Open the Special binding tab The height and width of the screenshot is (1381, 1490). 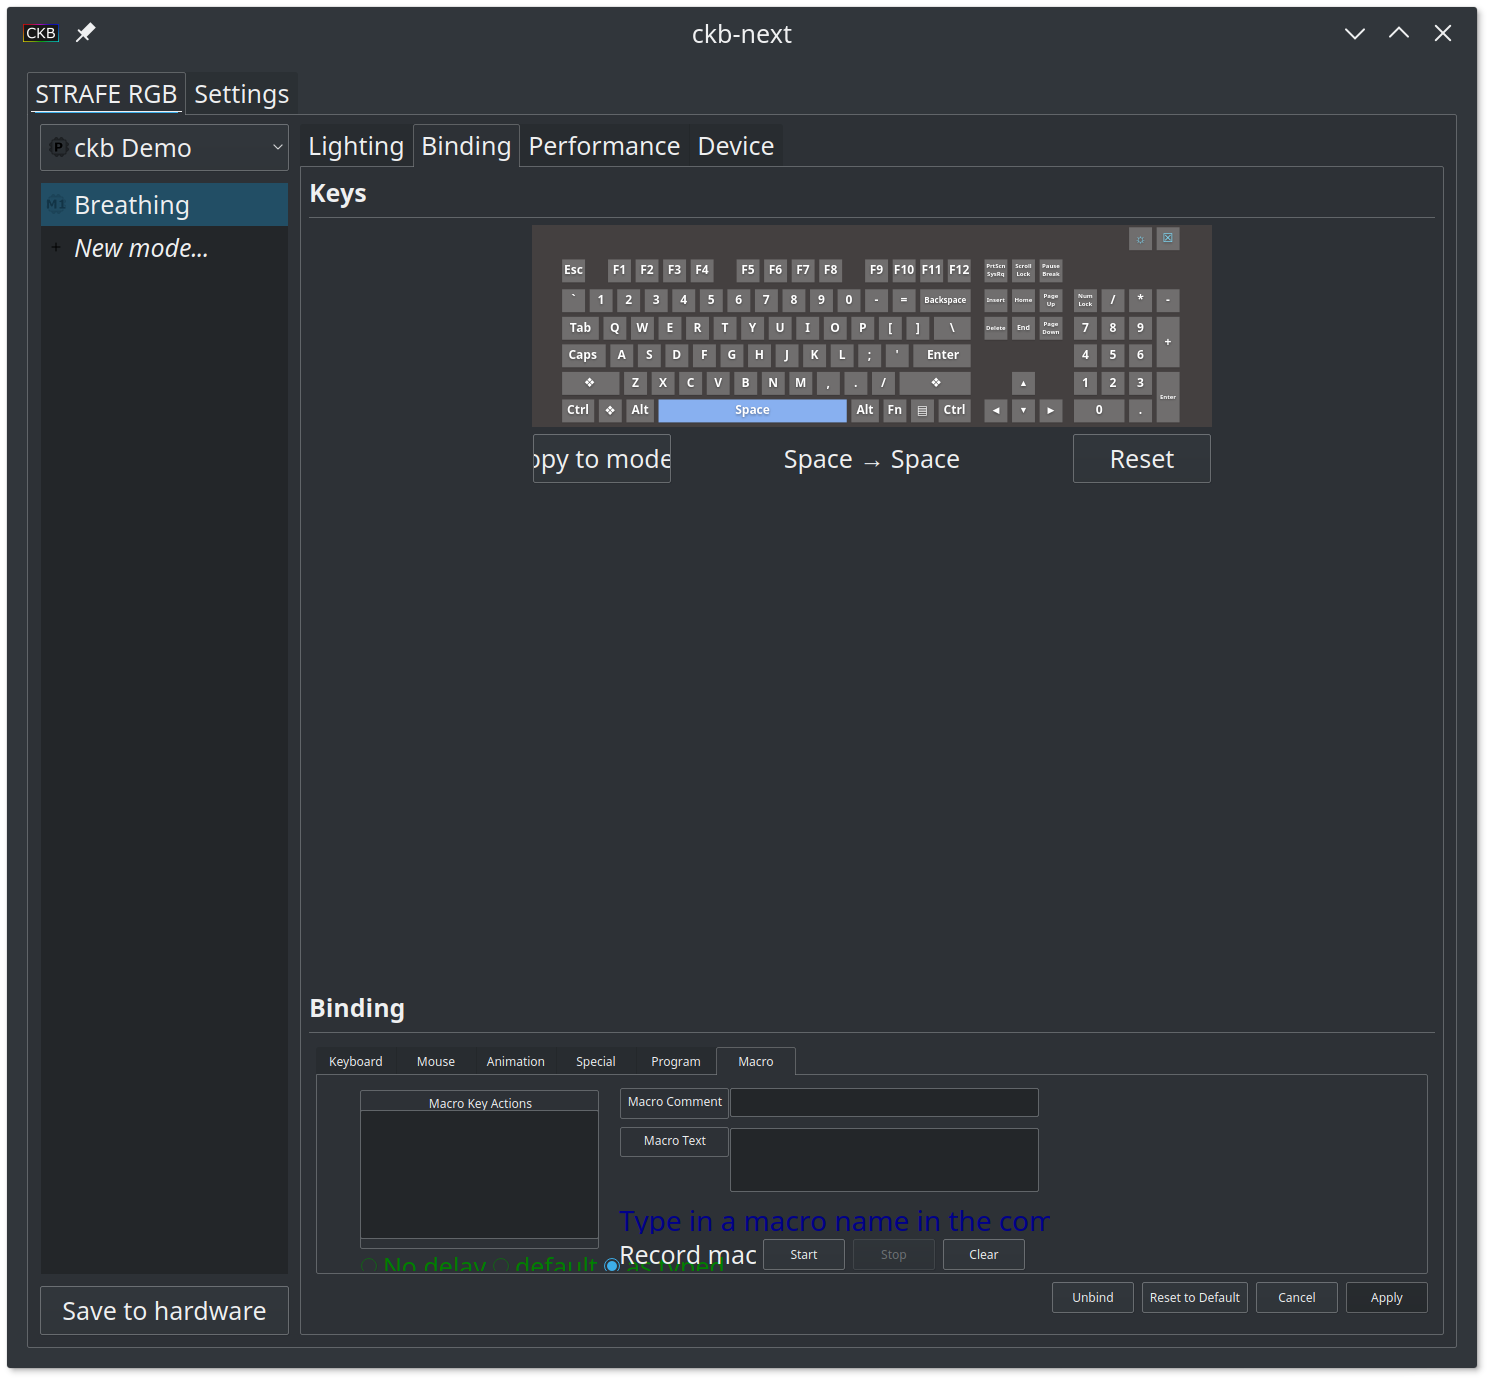coord(596,1062)
